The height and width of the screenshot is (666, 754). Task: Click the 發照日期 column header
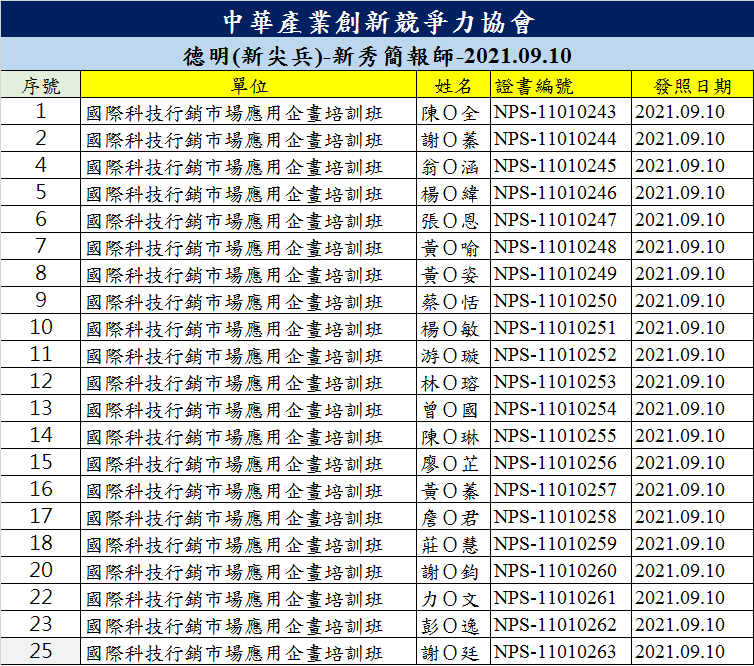[x=692, y=85]
